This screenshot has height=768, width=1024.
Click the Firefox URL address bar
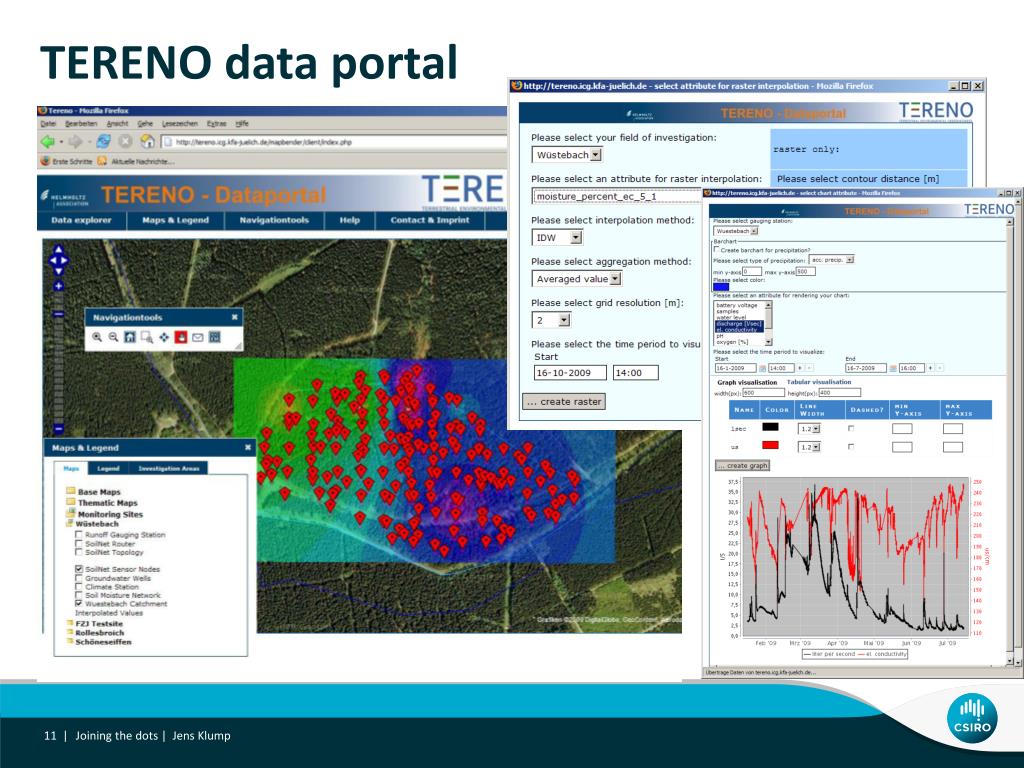tap(333, 142)
